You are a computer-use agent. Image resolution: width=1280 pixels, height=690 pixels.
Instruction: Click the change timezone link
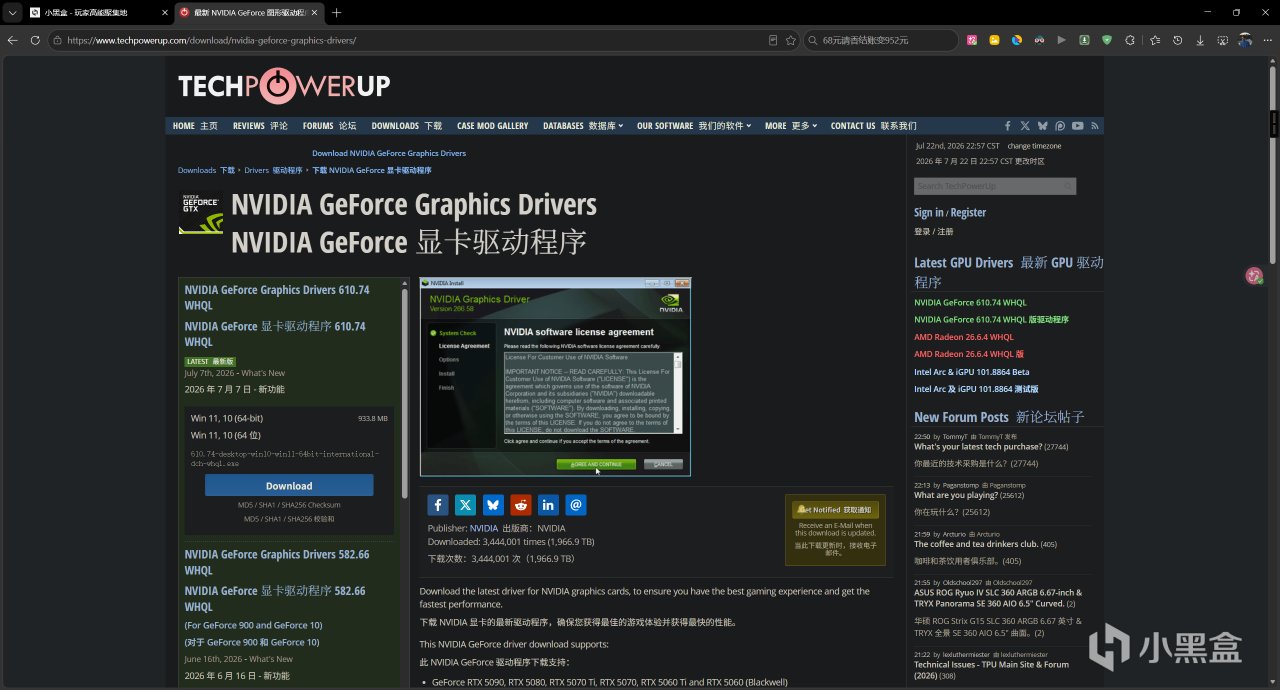click(x=1034, y=146)
